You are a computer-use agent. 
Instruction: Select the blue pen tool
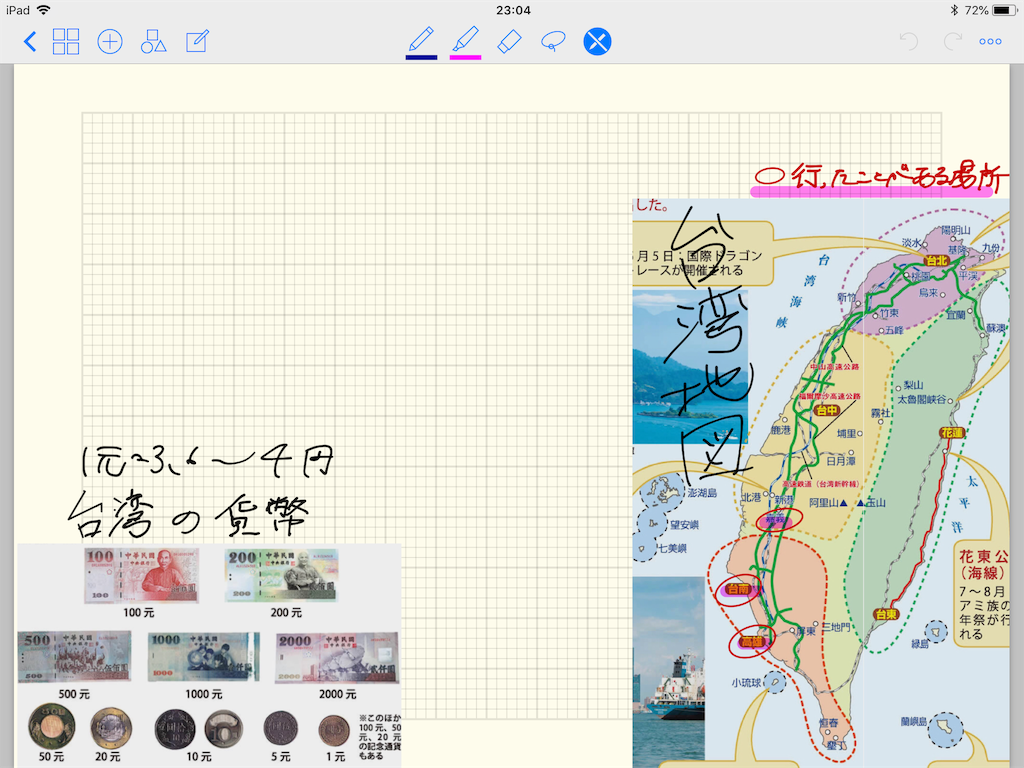tap(421, 40)
